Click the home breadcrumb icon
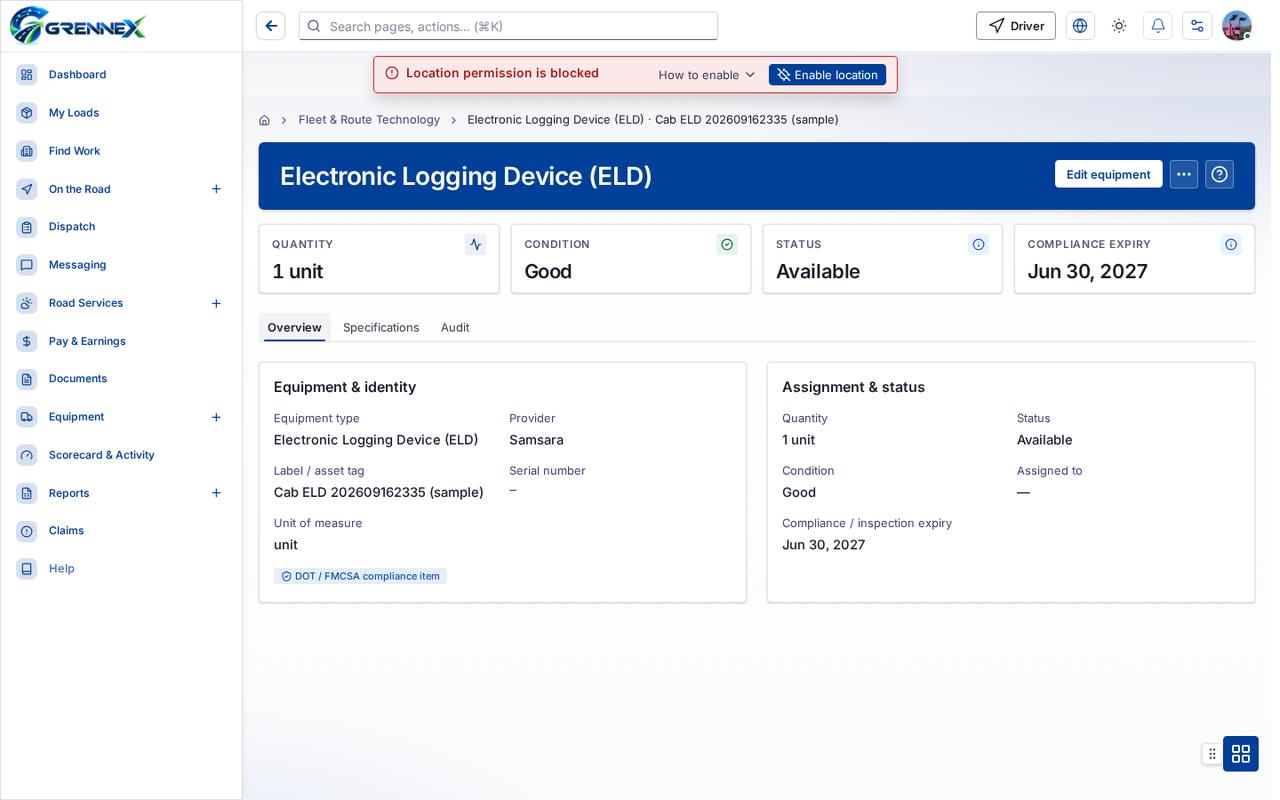Screen dimensions: 1280x800 pos(264,120)
